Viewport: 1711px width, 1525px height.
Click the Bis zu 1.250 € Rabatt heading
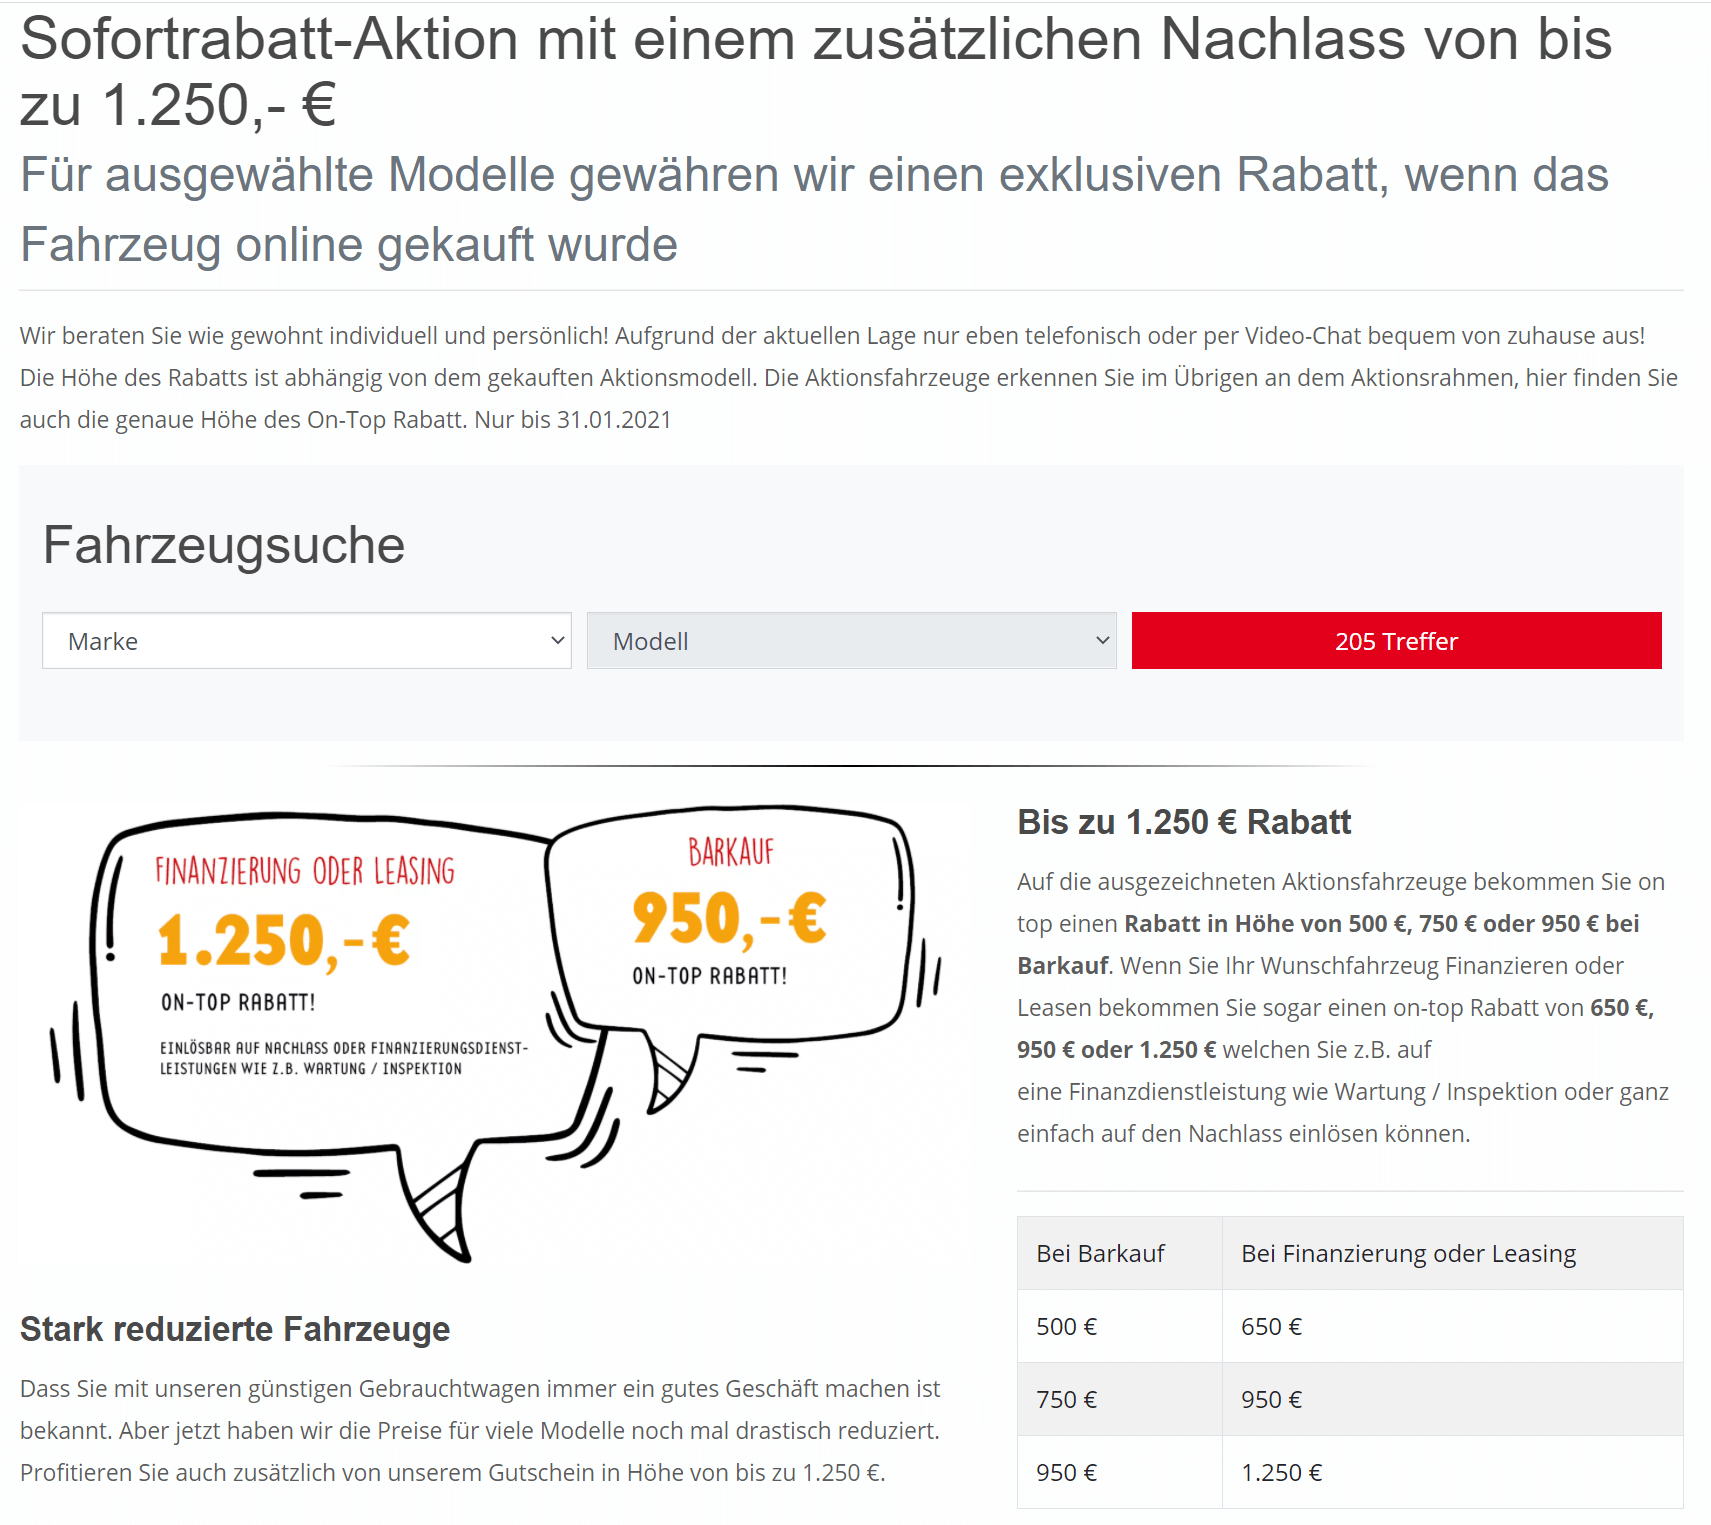coord(1184,822)
